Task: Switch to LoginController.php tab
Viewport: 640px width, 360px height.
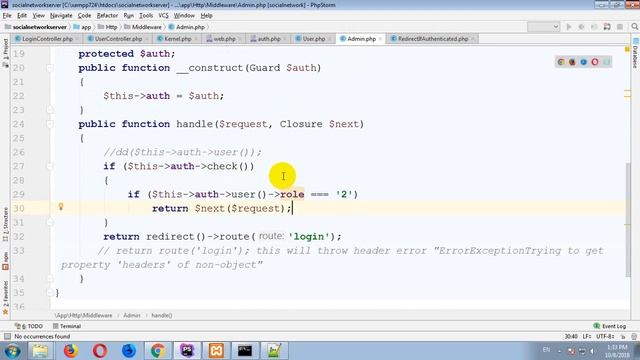Action: (47, 39)
